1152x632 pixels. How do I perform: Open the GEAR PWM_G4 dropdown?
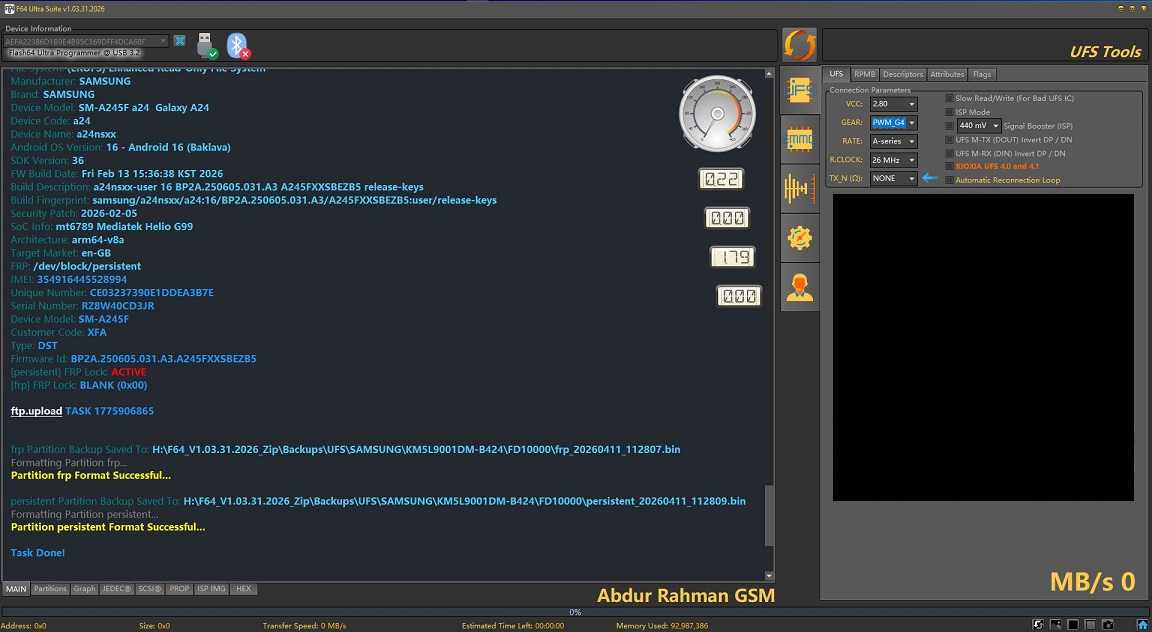click(x=893, y=123)
